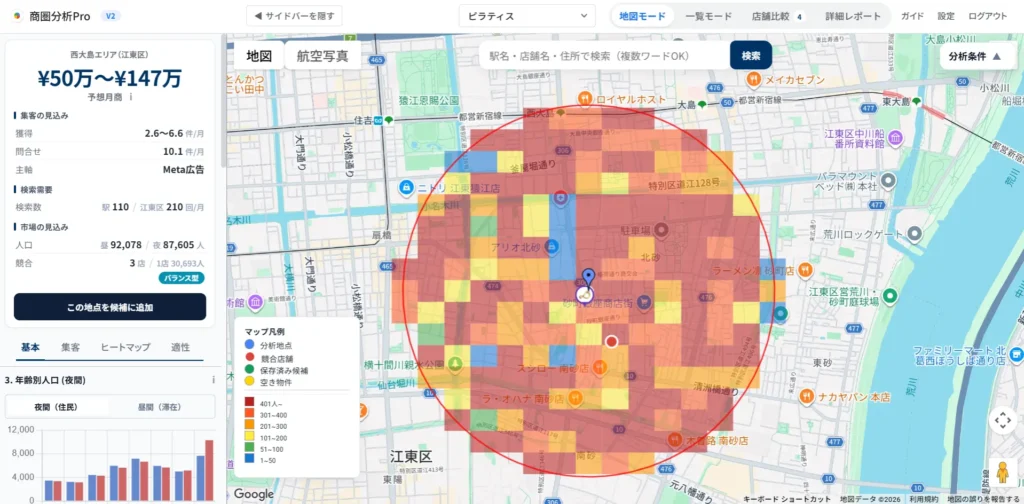Switch map to 航空写真 view
Screen dimensions: 1024x504
(323, 55)
